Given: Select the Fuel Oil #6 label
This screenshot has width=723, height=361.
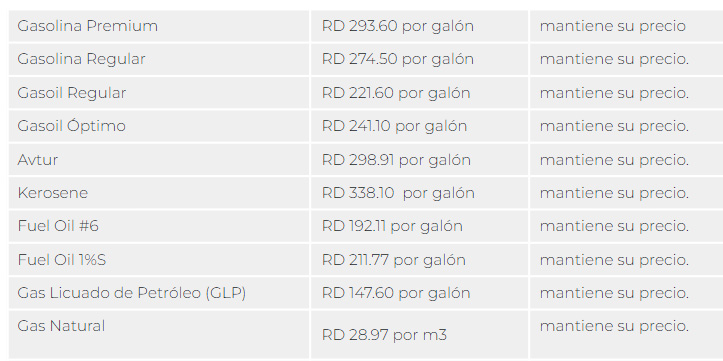Looking at the screenshot, I should pos(58,226).
